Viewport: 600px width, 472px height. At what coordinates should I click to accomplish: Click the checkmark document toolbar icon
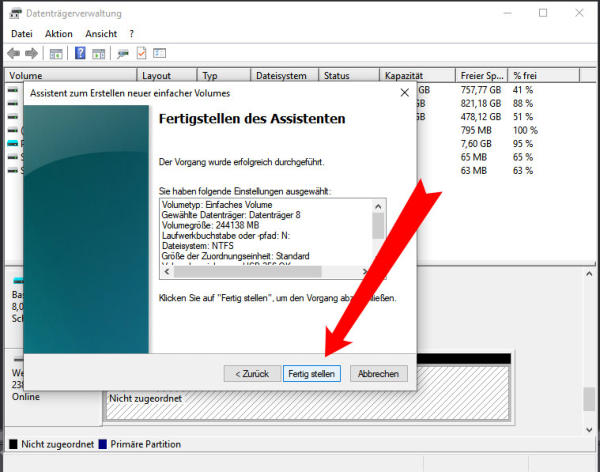tap(142, 53)
